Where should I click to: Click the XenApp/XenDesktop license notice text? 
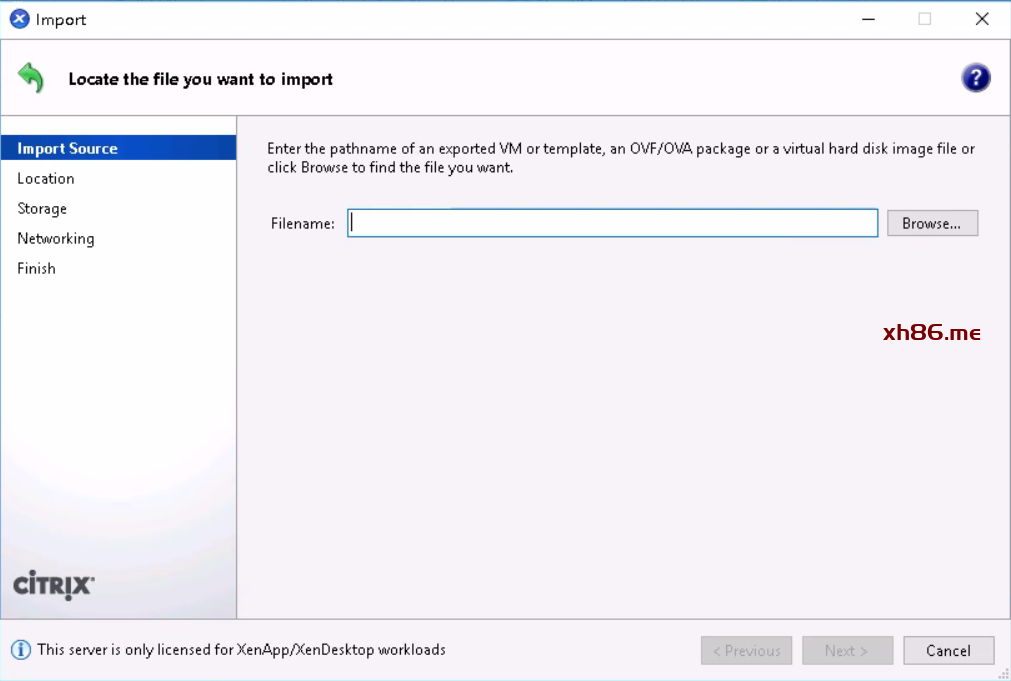pos(241,650)
